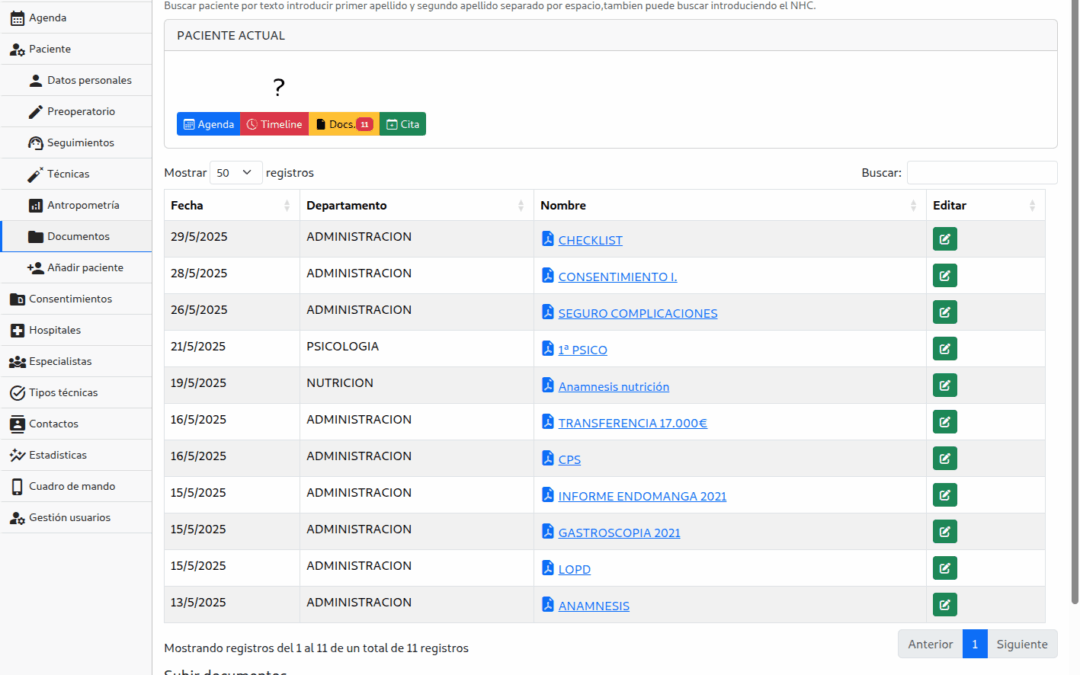Open the CHECKLIST document link
The image size is (1080, 675).
pyautogui.click(x=590, y=240)
